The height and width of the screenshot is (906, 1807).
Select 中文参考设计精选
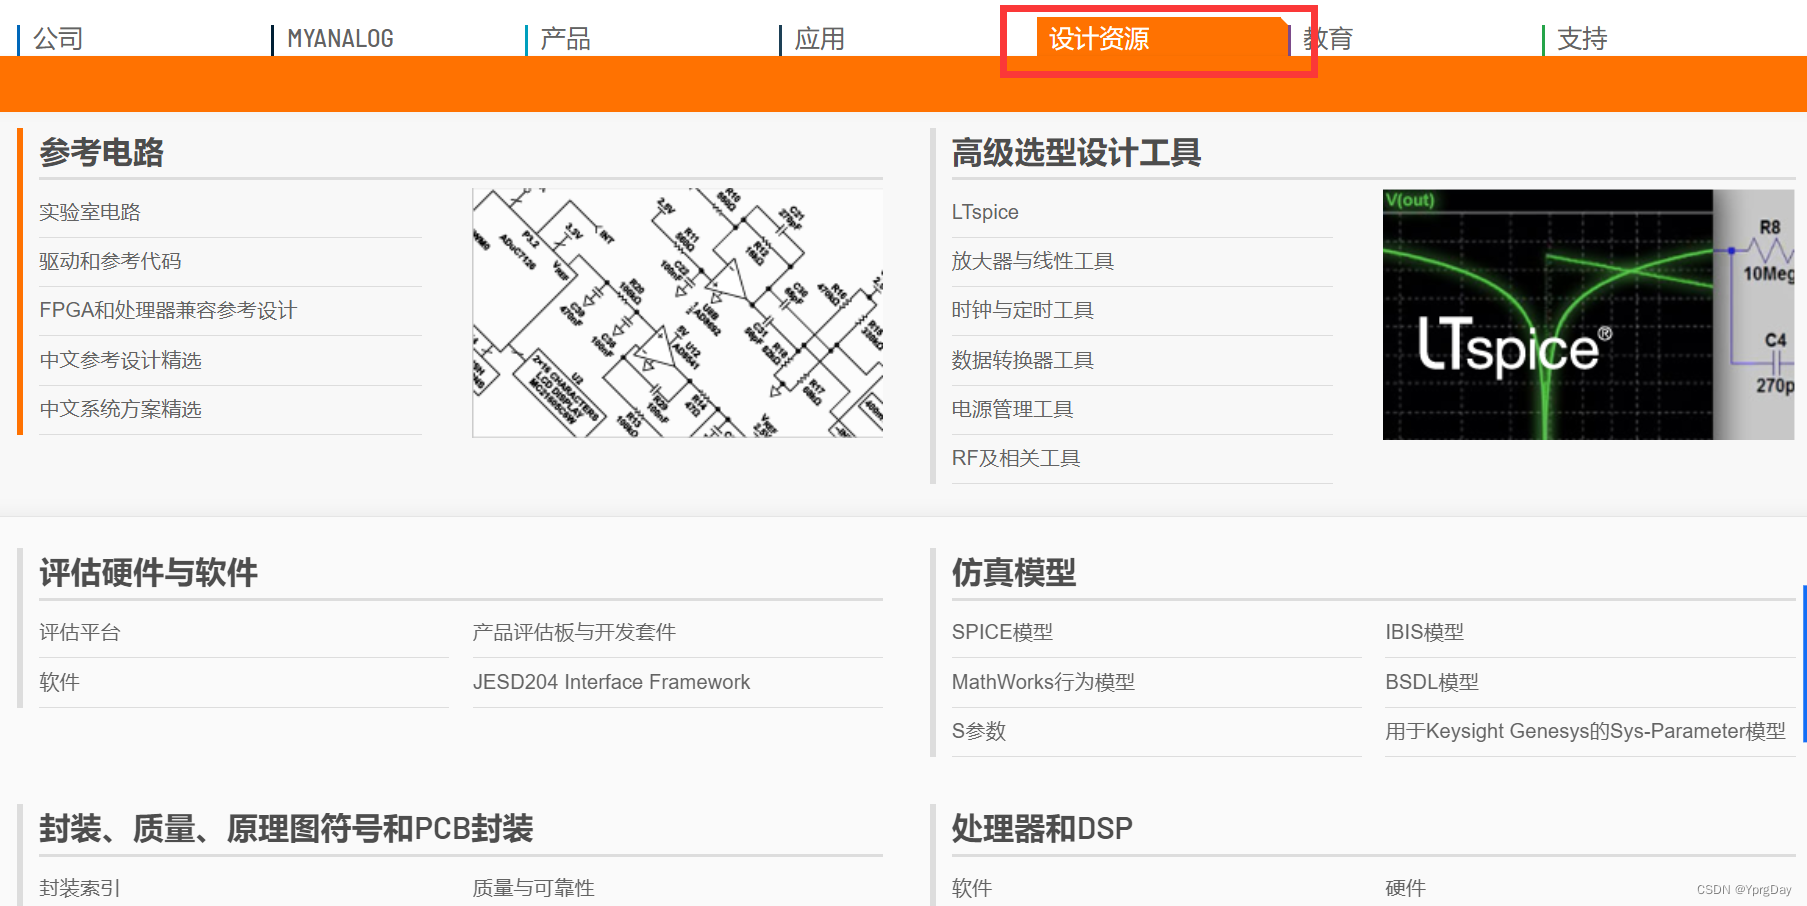pos(120,360)
